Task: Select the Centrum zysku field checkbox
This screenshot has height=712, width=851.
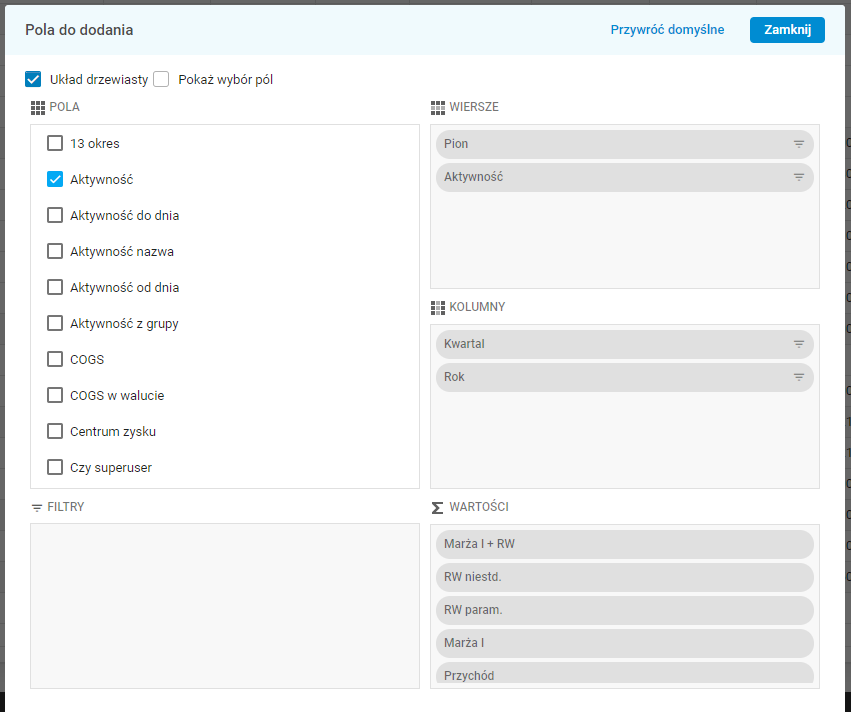Action: (55, 431)
